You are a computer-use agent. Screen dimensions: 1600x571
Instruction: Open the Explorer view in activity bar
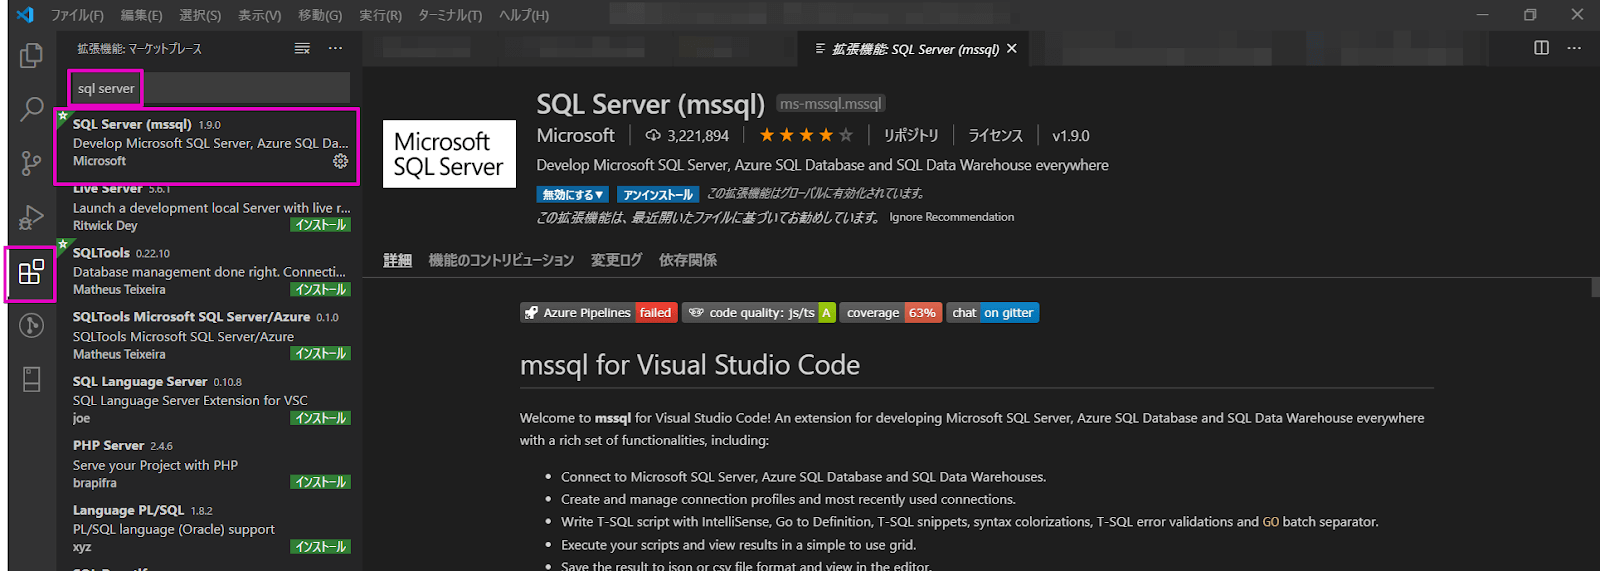point(31,55)
